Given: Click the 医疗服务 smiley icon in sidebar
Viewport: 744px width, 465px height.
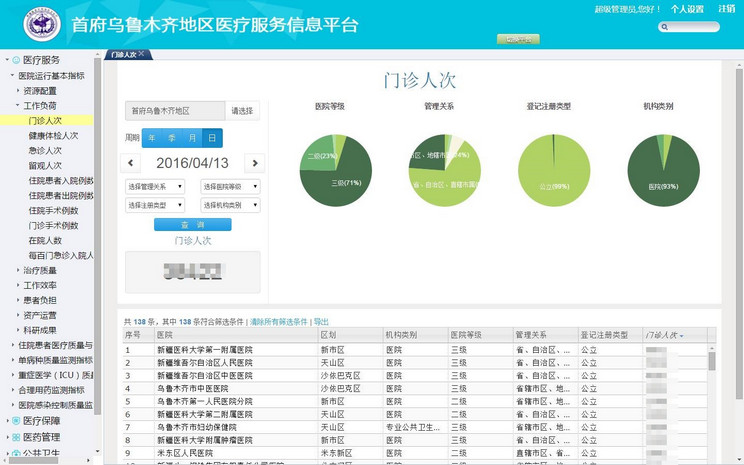Looking at the screenshot, I should click(x=15, y=60).
